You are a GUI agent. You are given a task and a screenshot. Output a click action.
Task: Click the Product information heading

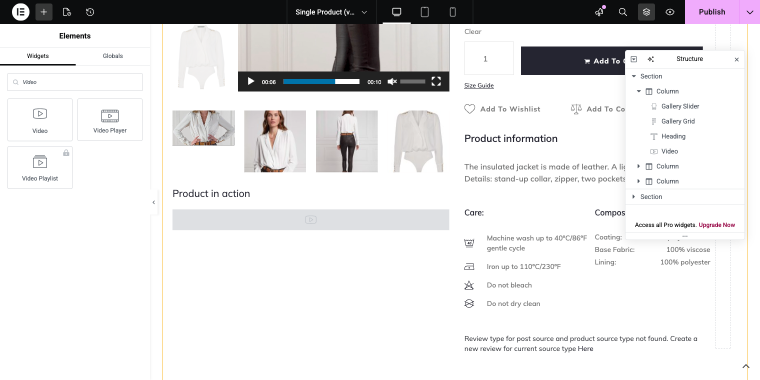click(511, 139)
